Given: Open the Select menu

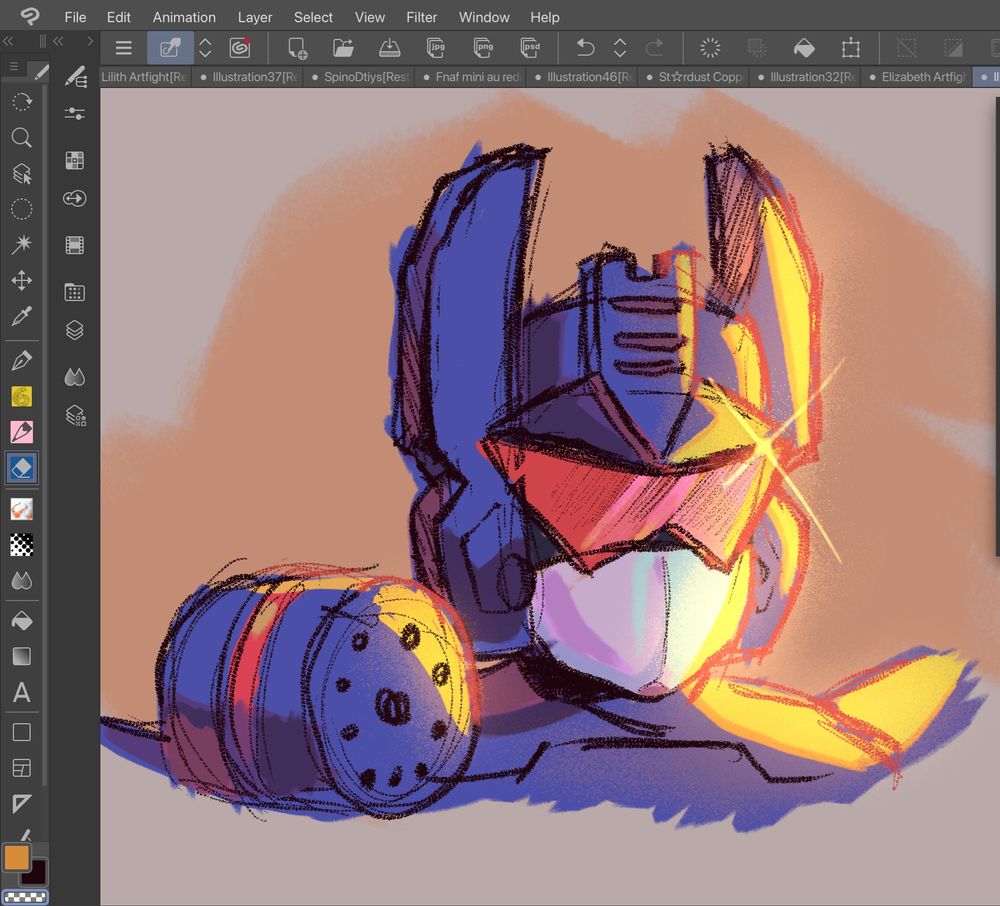Looking at the screenshot, I should 313,17.
